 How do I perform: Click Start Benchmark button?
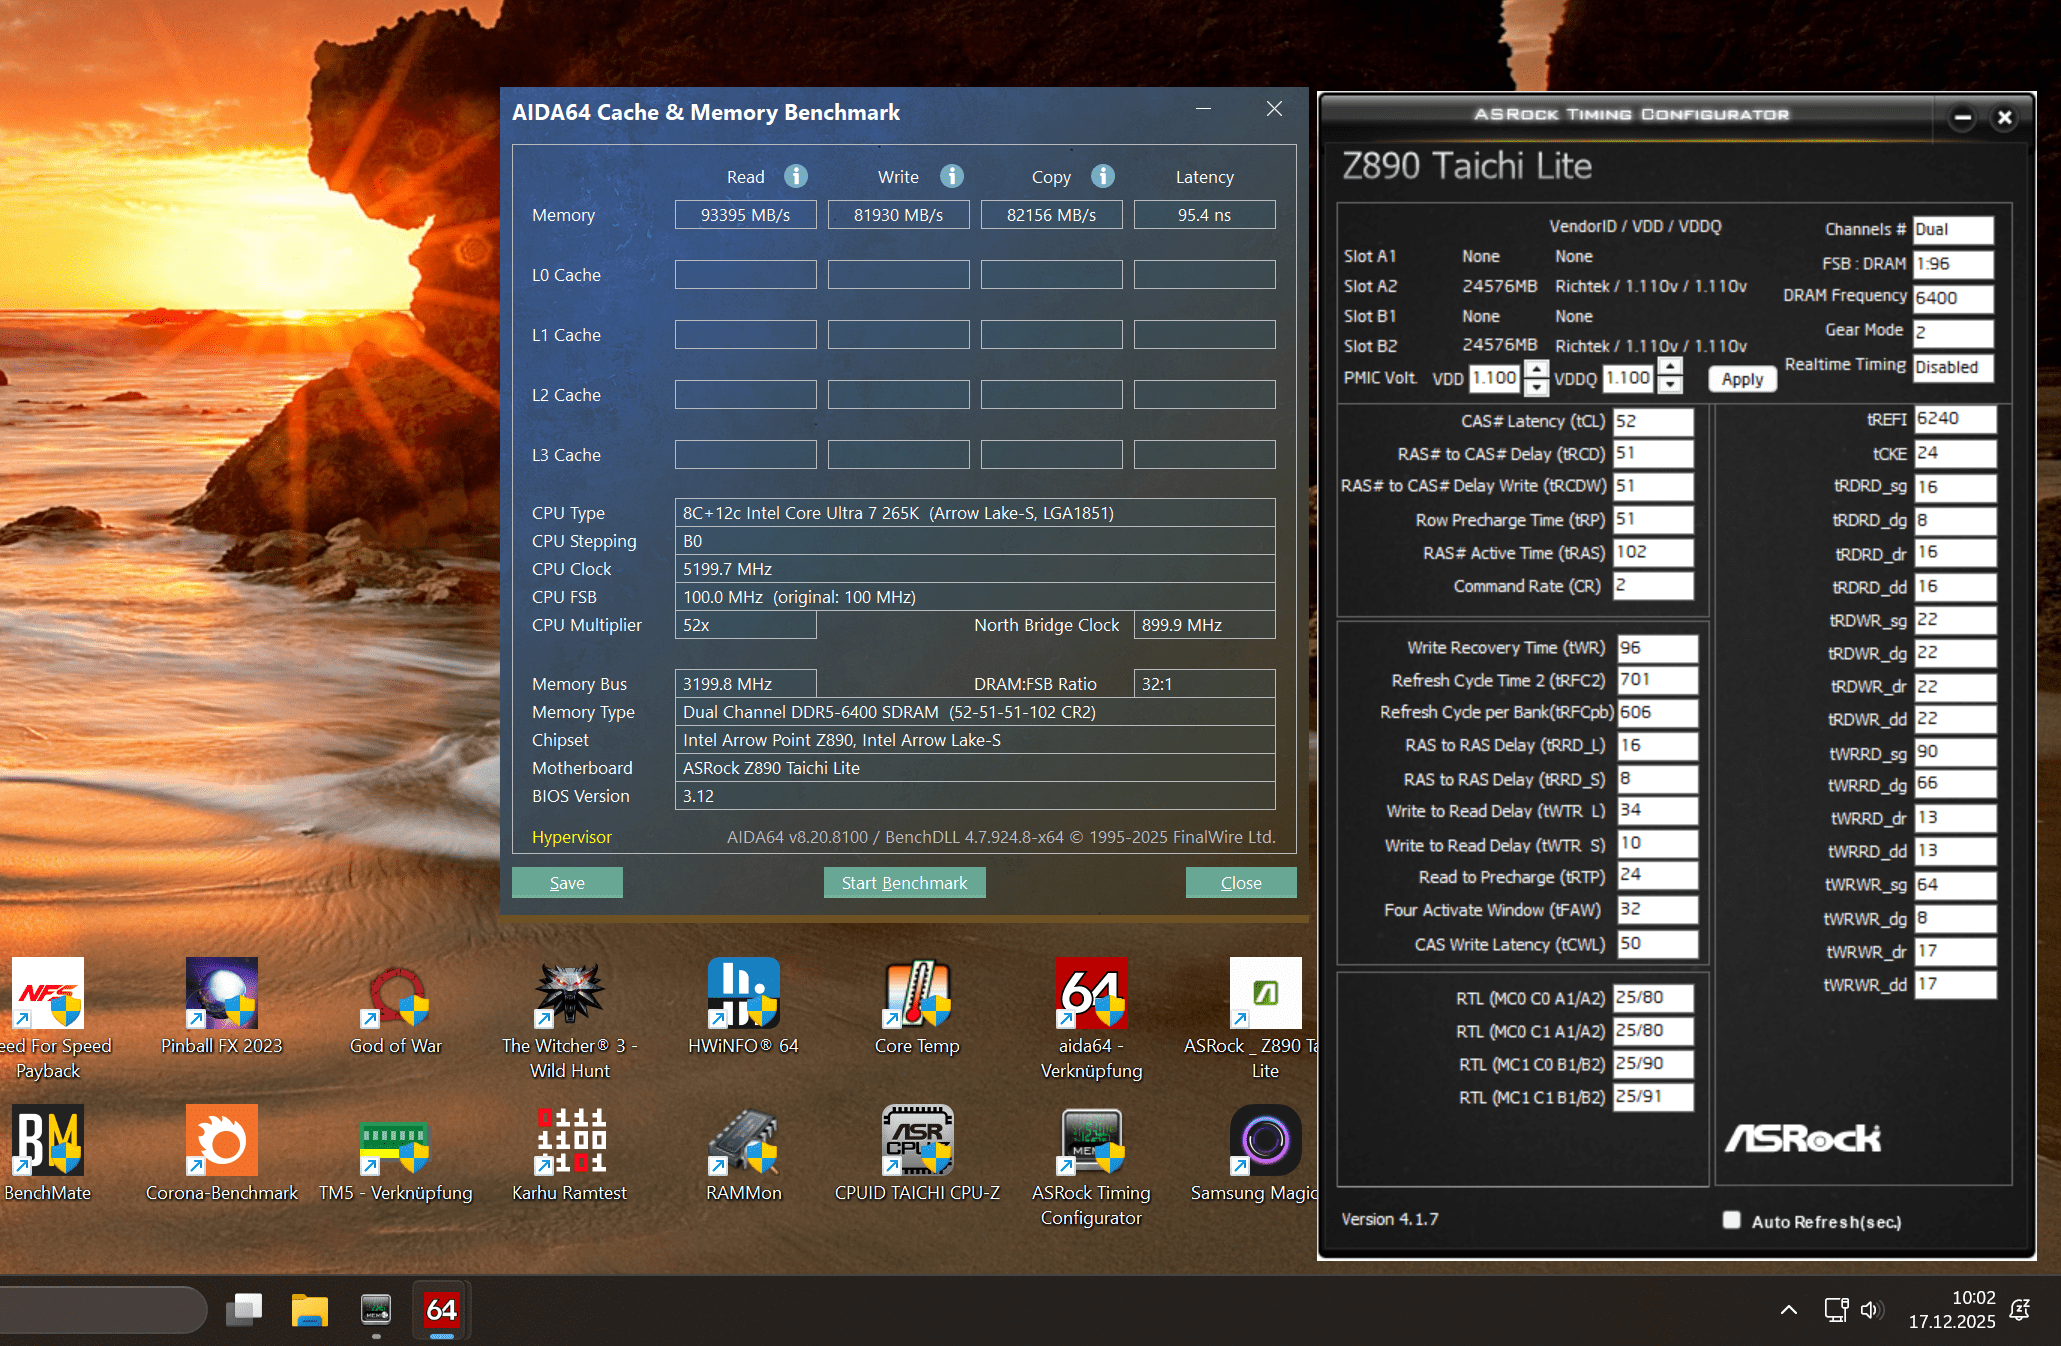click(x=904, y=883)
